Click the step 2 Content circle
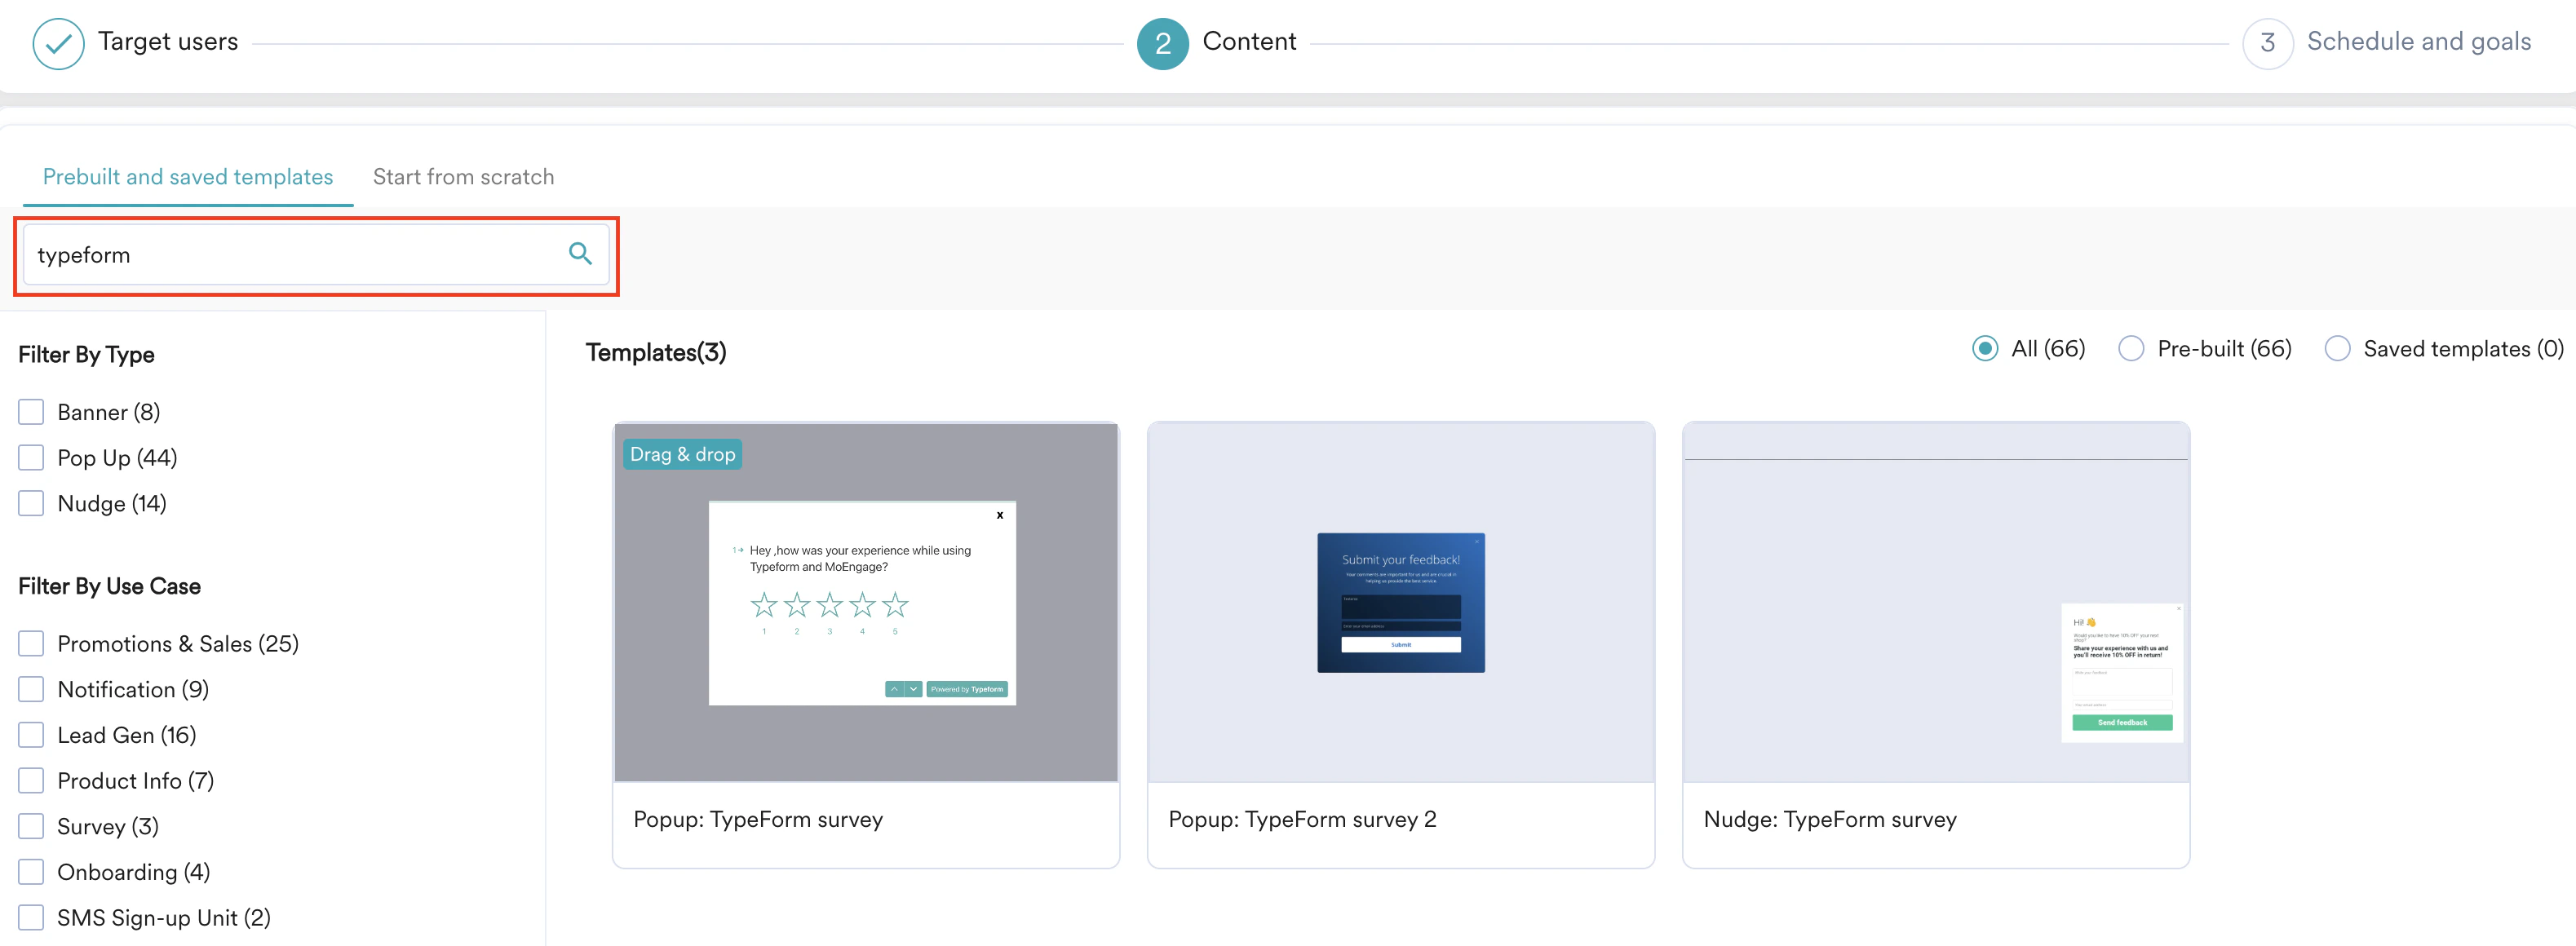The image size is (2576, 946). [x=1162, y=43]
